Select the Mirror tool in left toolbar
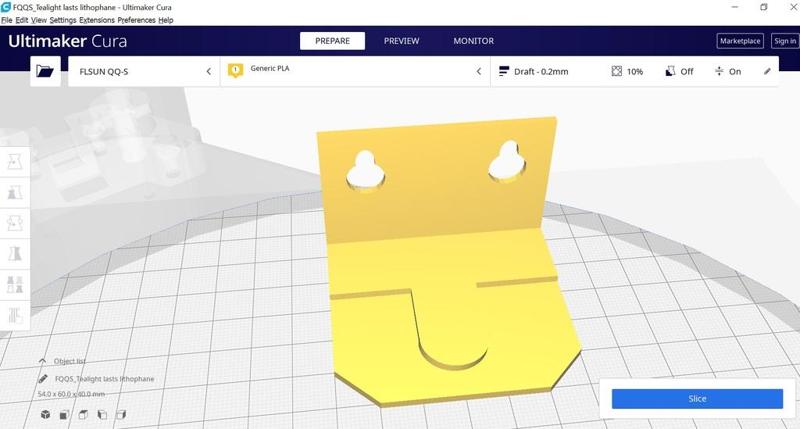 coord(15,254)
